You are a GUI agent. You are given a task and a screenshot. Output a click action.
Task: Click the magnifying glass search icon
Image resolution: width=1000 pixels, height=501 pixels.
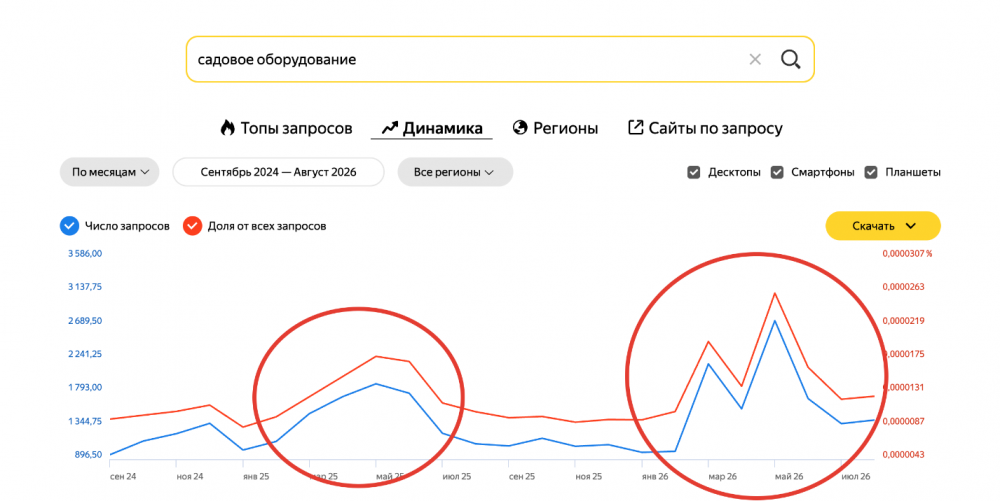791,59
